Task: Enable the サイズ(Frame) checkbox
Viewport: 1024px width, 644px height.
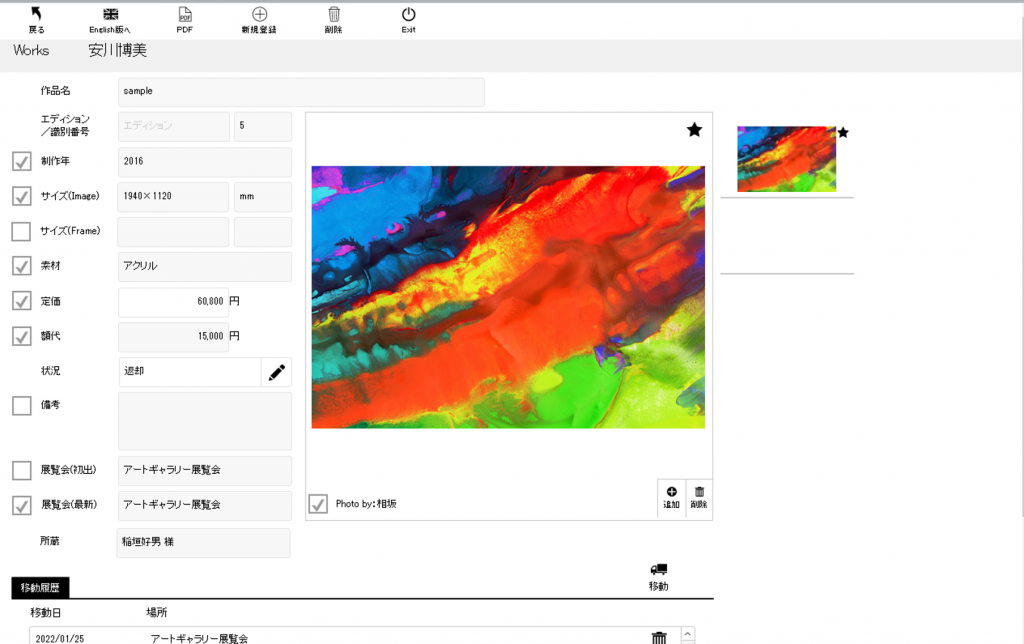Action: click(x=21, y=232)
